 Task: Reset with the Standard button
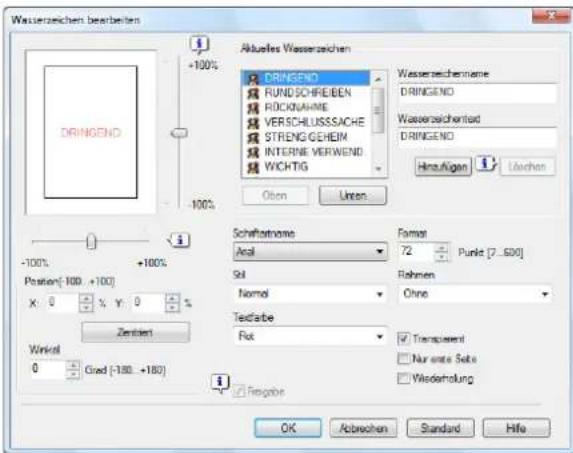pos(440,428)
